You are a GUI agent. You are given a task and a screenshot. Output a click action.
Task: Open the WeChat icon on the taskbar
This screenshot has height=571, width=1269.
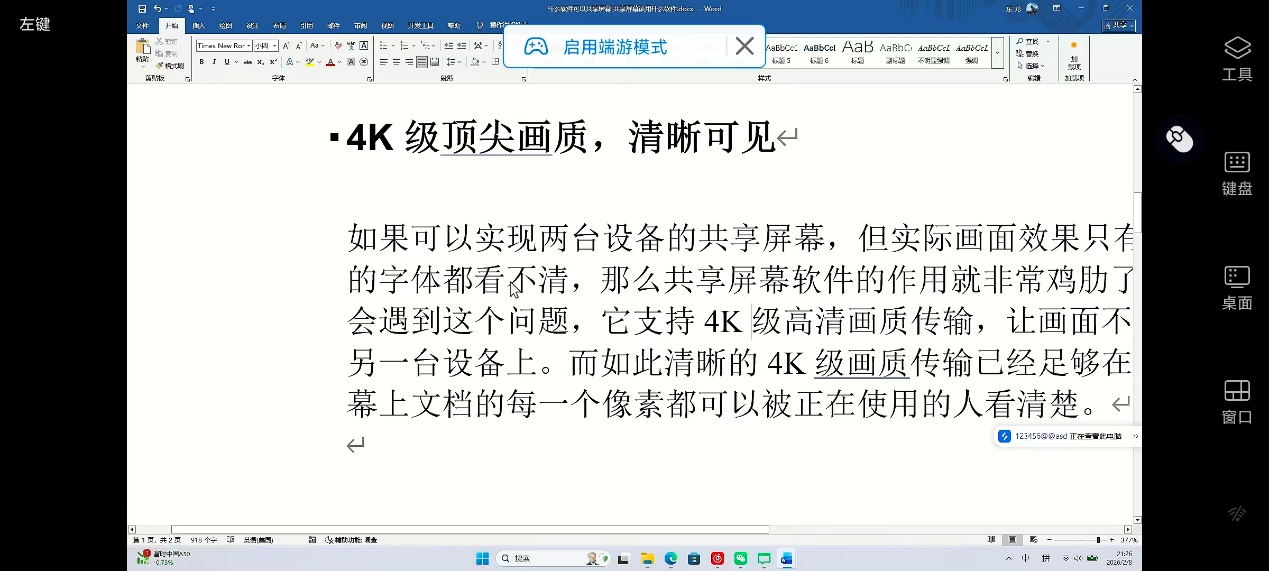741,559
